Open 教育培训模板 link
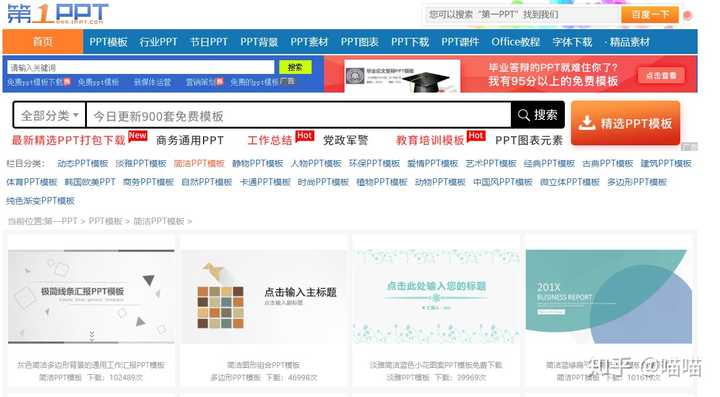Image resolution: width=720 pixels, height=397 pixels. tap(430, 140)
